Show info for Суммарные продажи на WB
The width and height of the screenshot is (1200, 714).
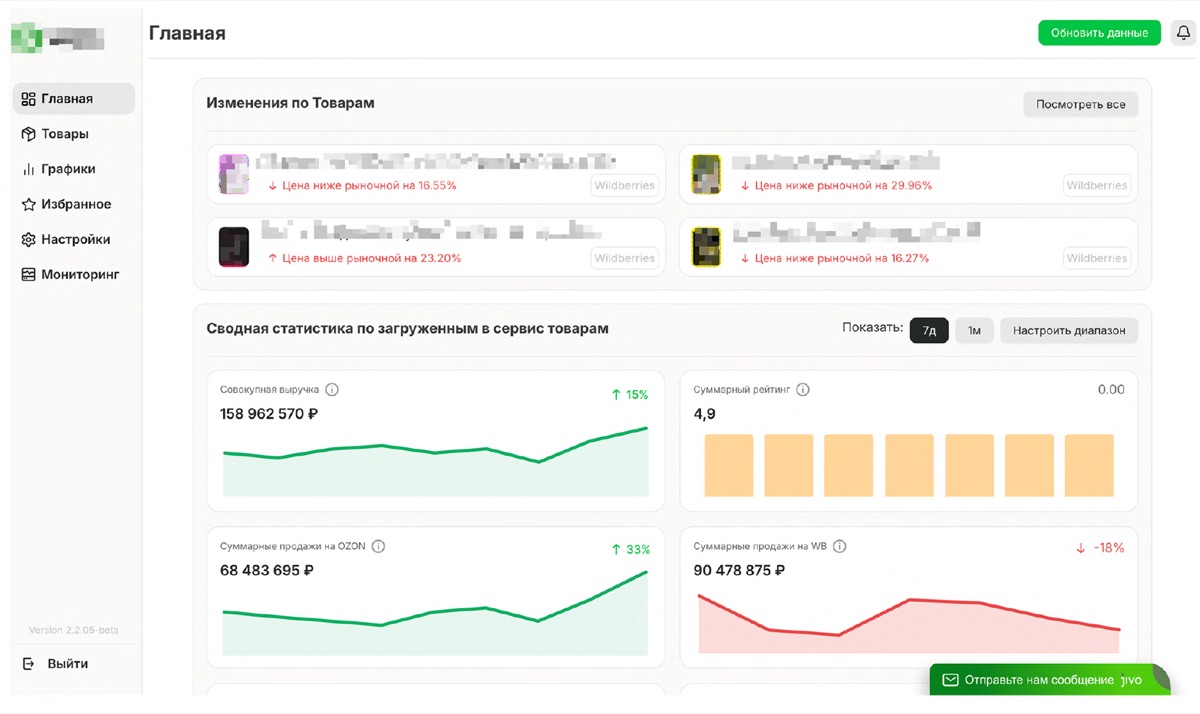(839, 546)
